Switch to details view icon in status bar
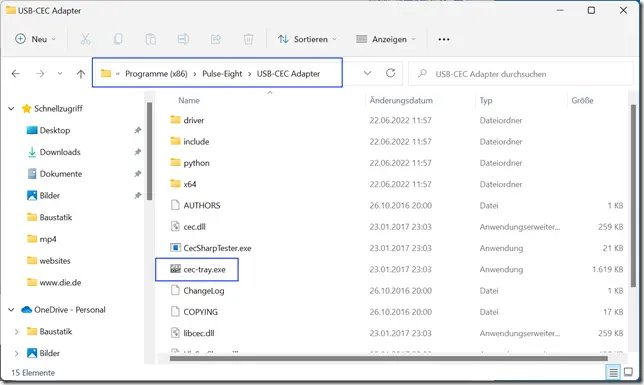Screen dimensions: 644x385 [613, 372]
